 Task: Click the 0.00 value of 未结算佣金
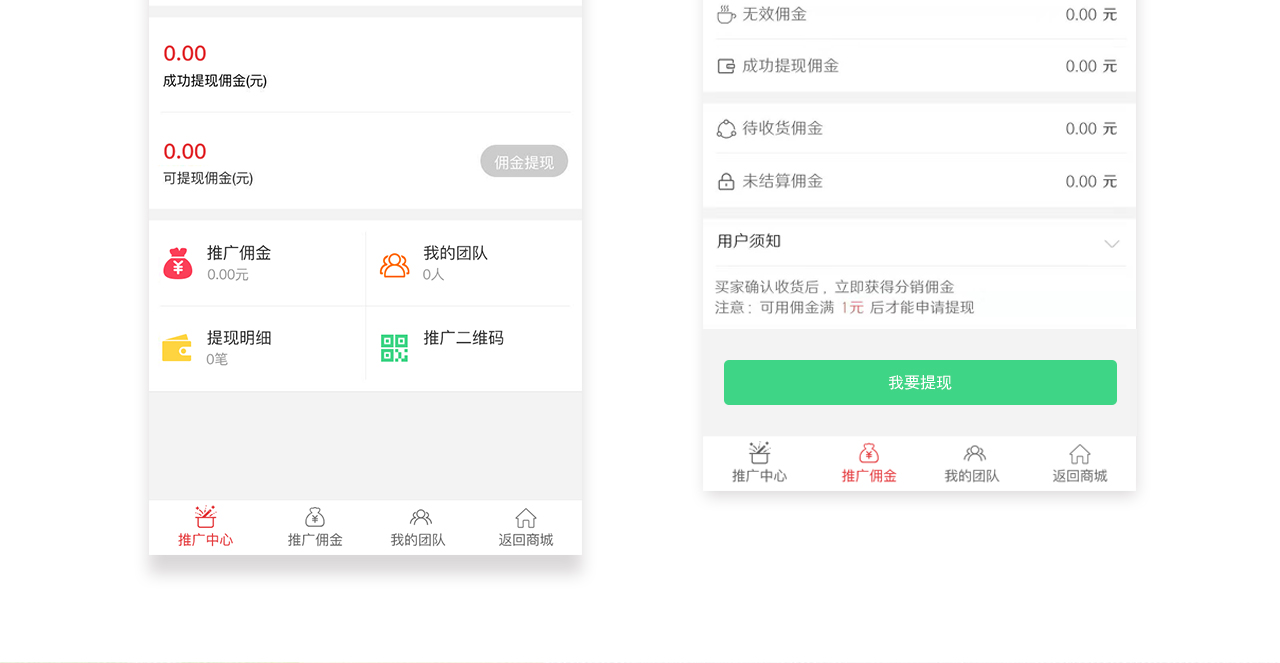tap(1081, 182)
